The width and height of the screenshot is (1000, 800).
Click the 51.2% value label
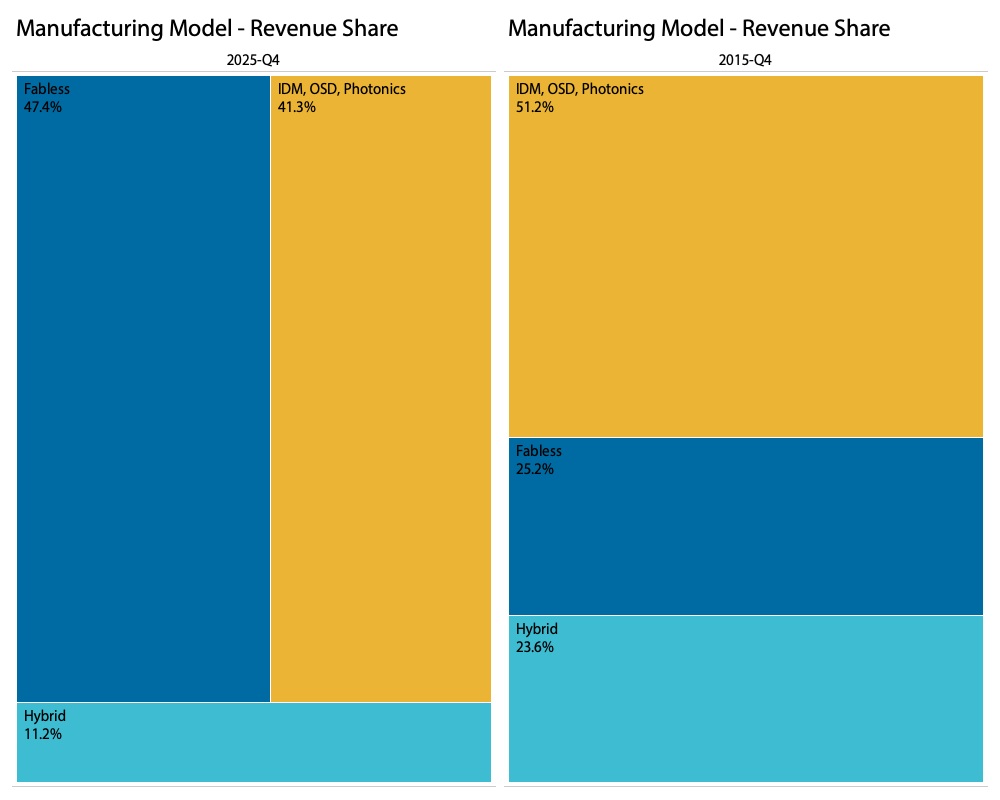(x=535, y=107)
